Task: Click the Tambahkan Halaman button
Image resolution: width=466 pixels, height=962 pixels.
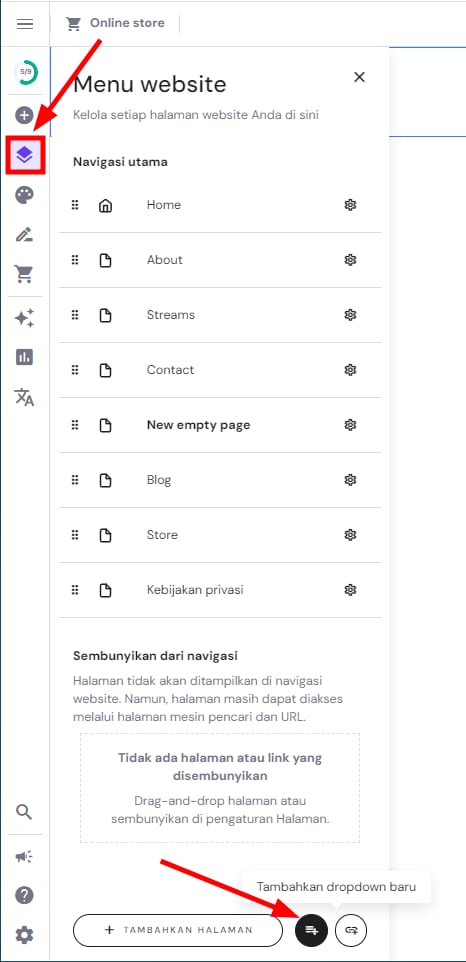Action: (x=178, y=930)
